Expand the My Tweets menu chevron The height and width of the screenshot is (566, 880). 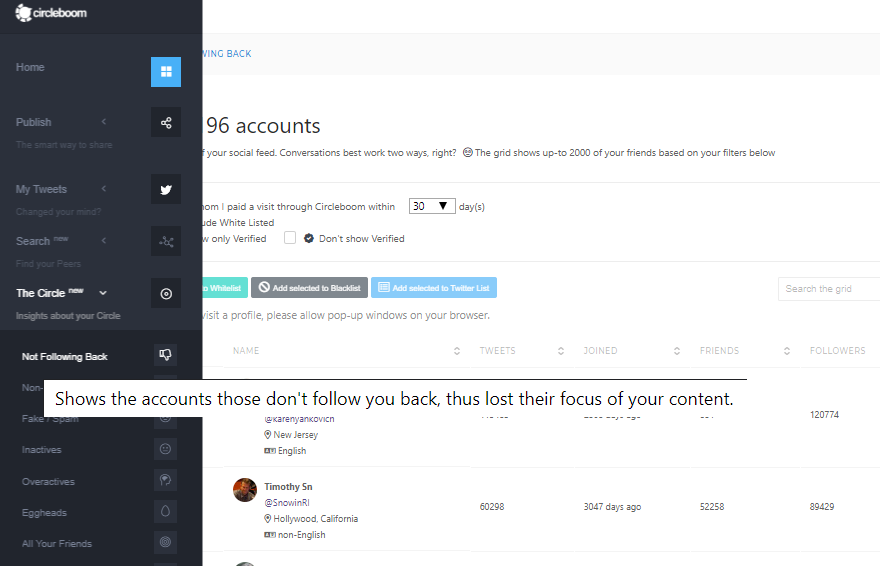[104, 189]
